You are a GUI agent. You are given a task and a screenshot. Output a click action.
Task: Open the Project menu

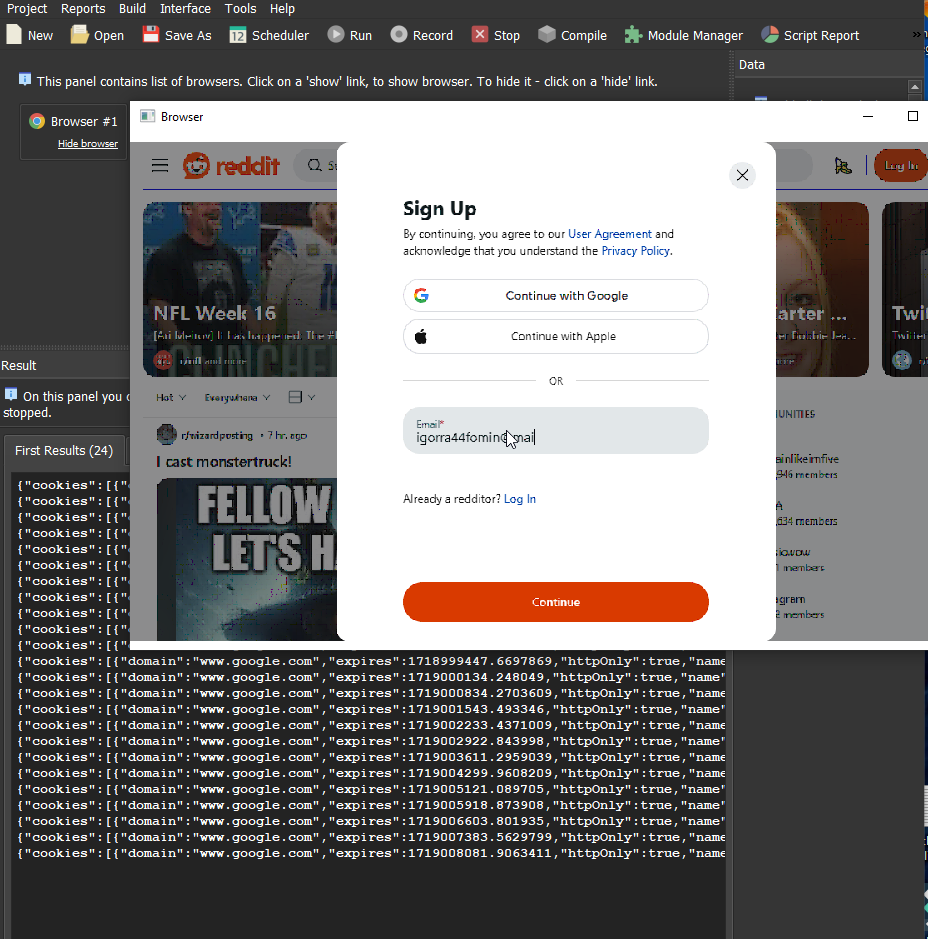27,8
